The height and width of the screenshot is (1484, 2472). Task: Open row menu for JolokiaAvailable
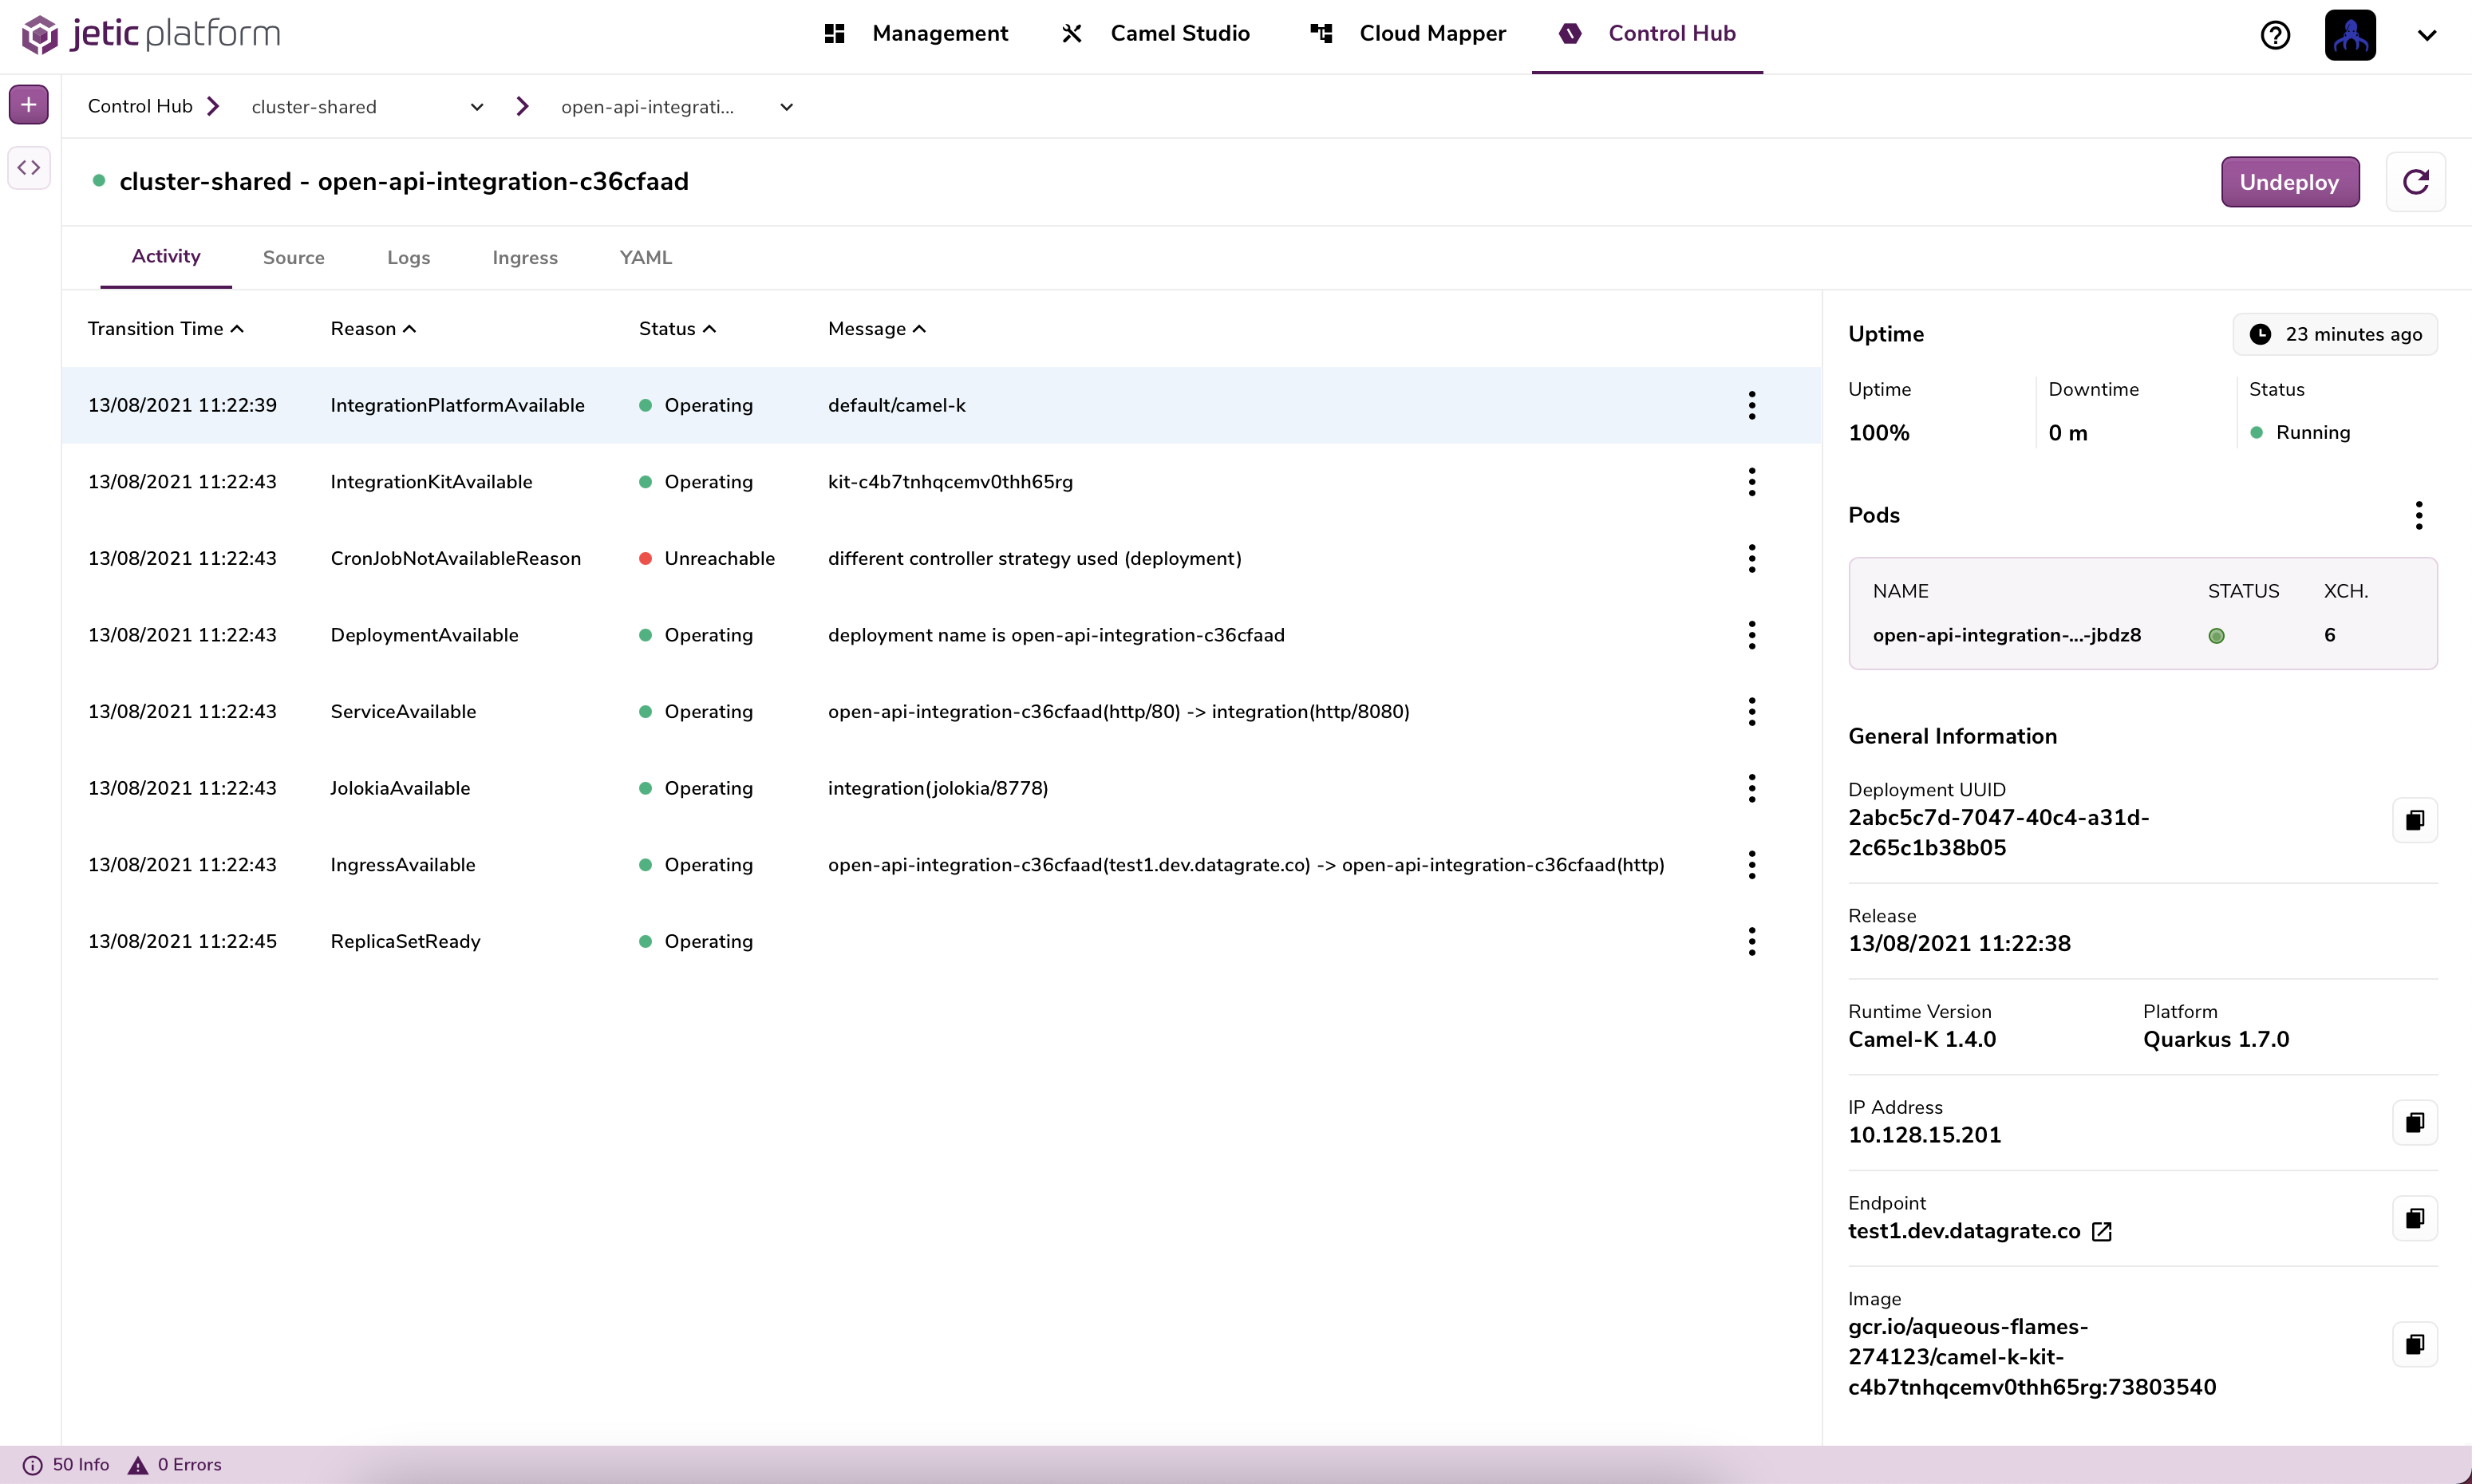tap(1752, 788)
